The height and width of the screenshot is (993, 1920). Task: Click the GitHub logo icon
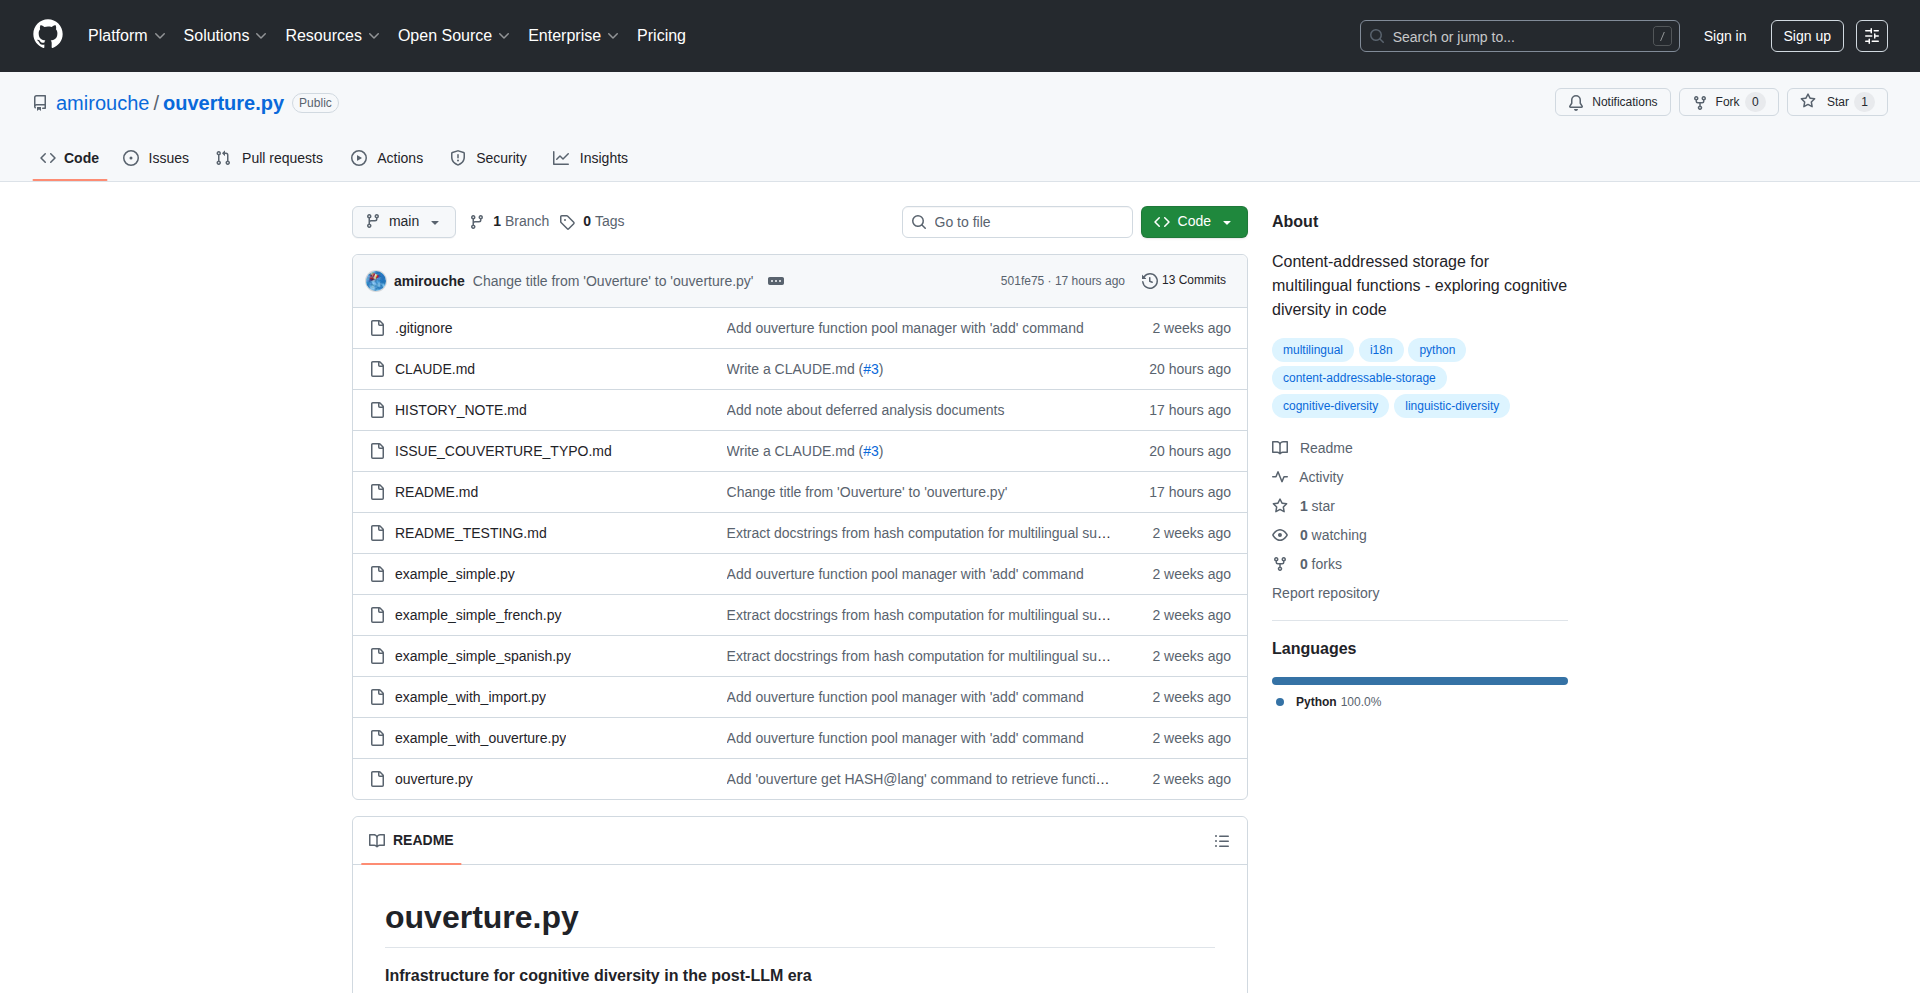click(48, 35)
